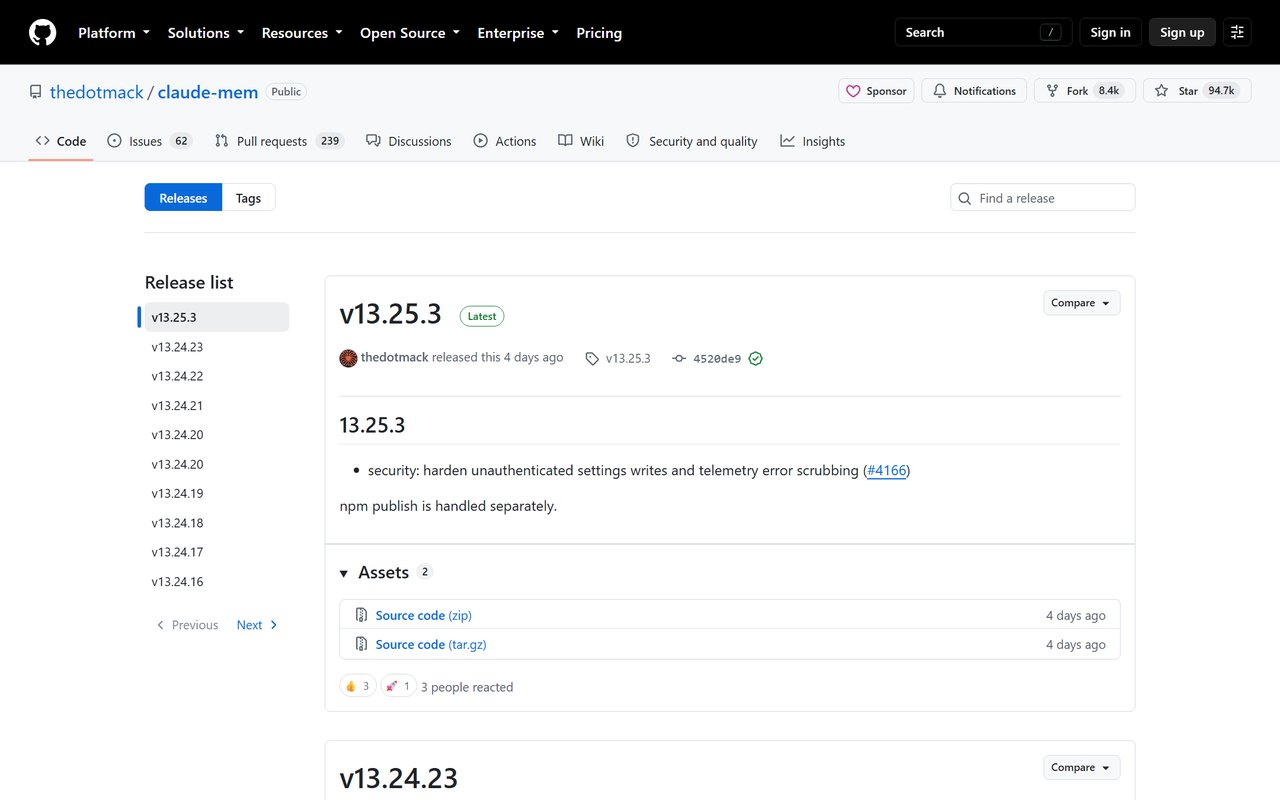Click the thedotmack author name in release
Image resolution: width=1280 pixels, height=800 pixels.
pos(394,358)
